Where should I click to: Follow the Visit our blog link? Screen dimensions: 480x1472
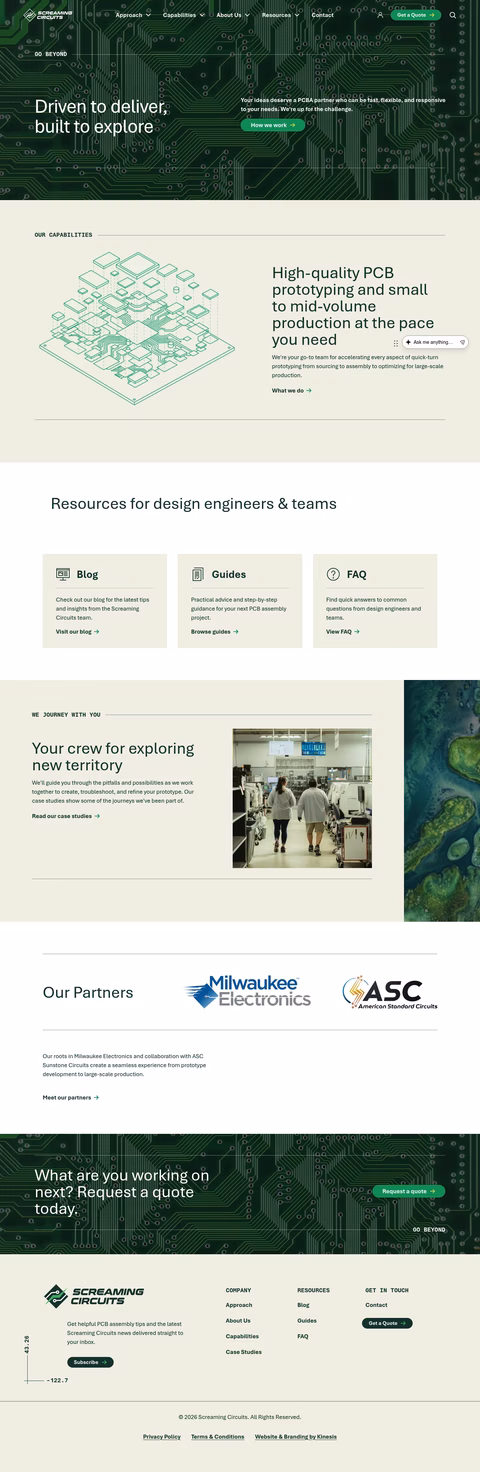[x=78, y=632]
